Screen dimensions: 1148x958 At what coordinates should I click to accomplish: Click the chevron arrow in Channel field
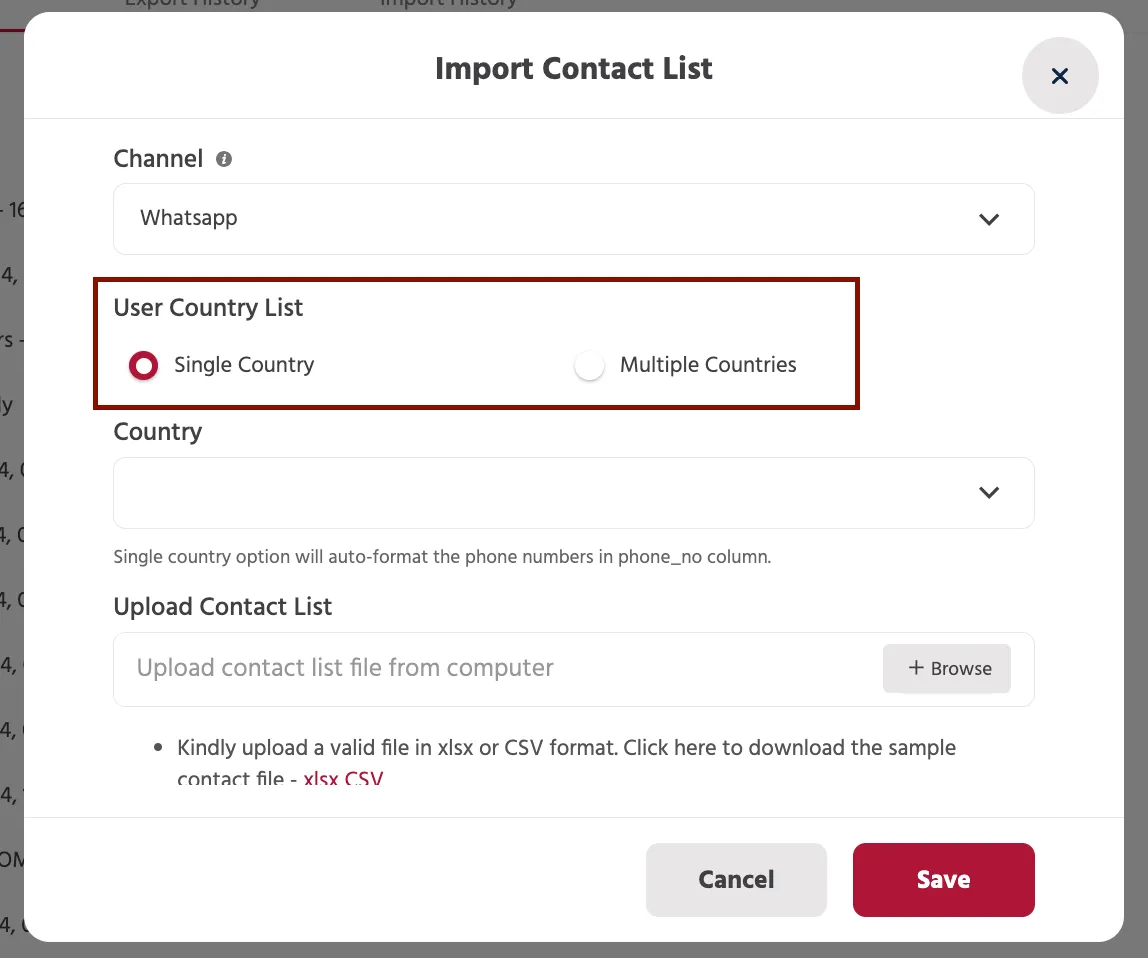point(989,219)
